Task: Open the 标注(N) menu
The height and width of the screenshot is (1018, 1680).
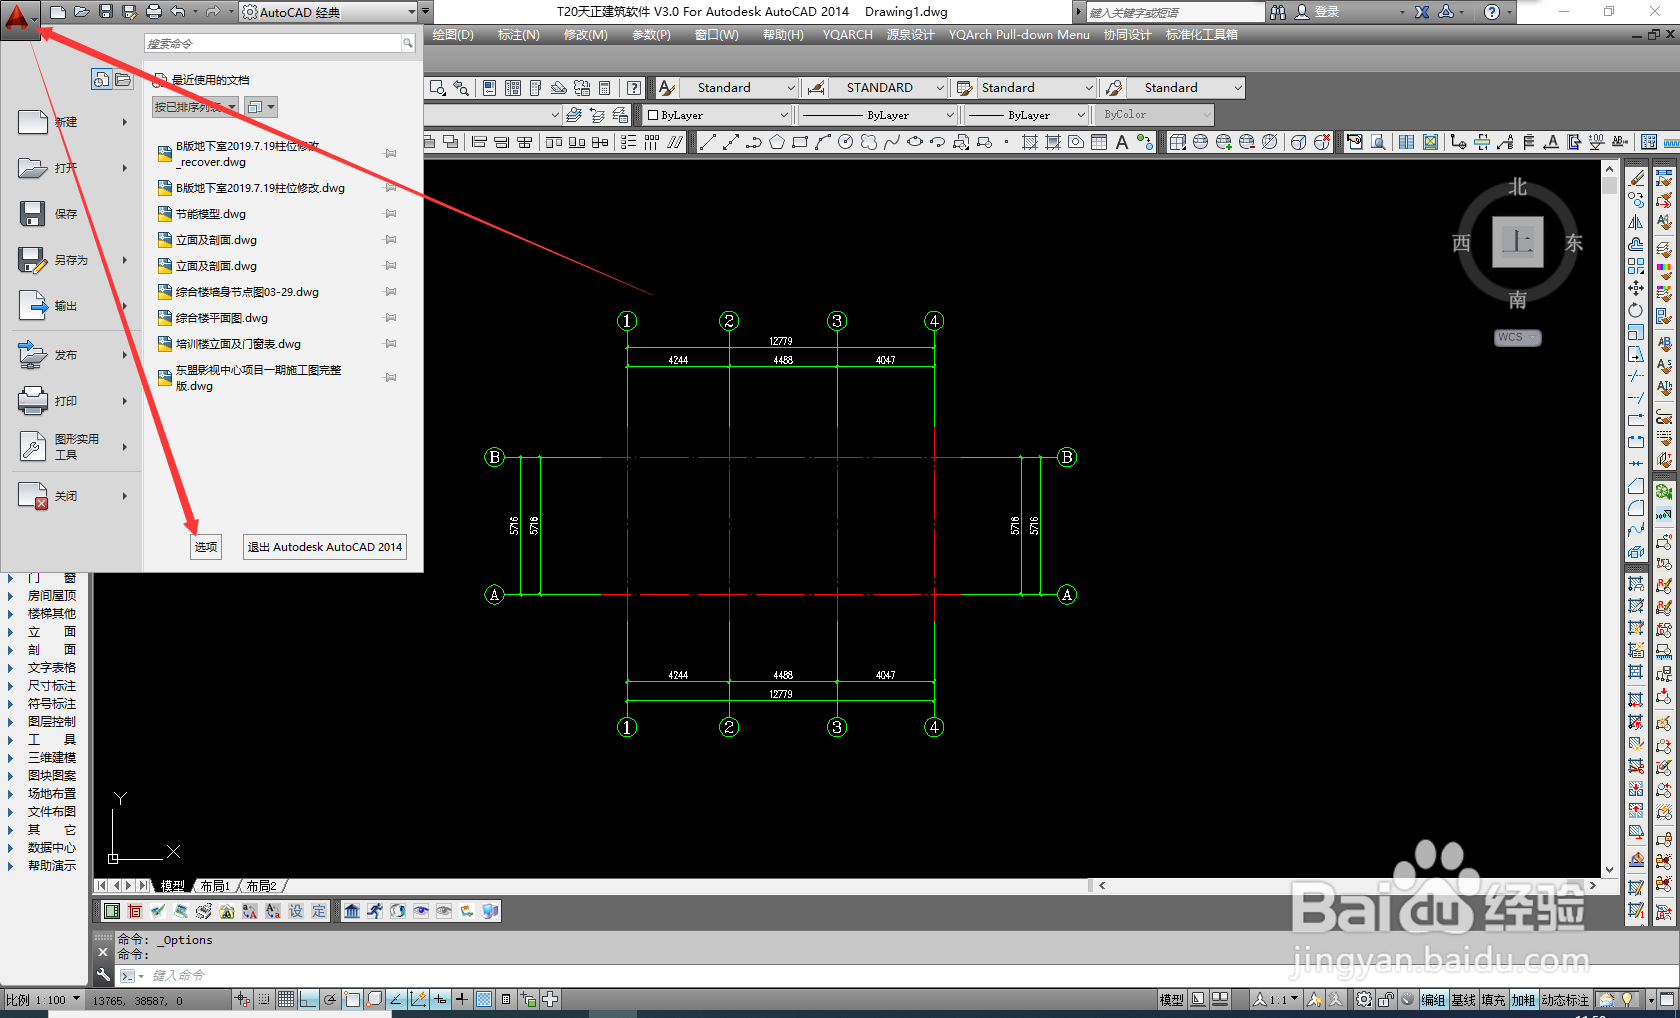Action: coord(518,35)
